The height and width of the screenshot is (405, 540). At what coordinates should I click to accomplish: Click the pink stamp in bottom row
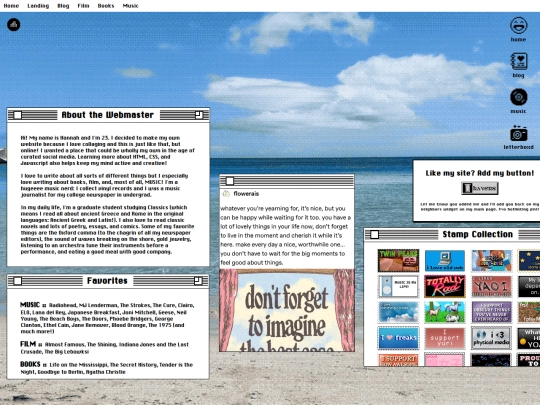point(445,360)
